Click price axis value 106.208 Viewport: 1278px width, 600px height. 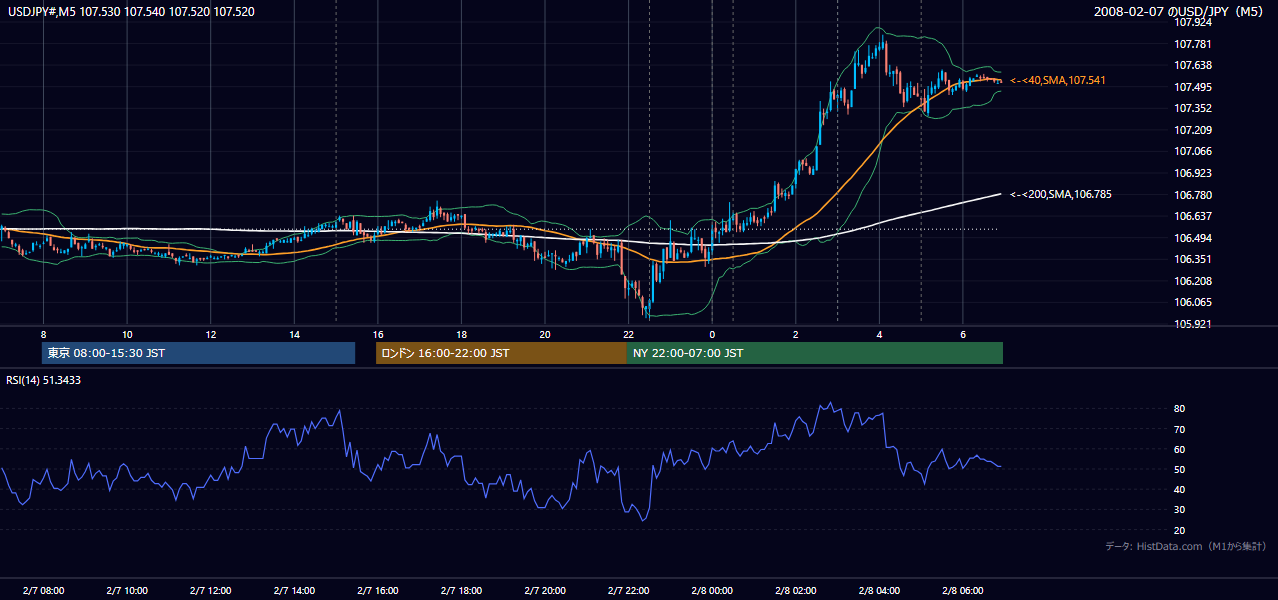tap(1192, 281)
